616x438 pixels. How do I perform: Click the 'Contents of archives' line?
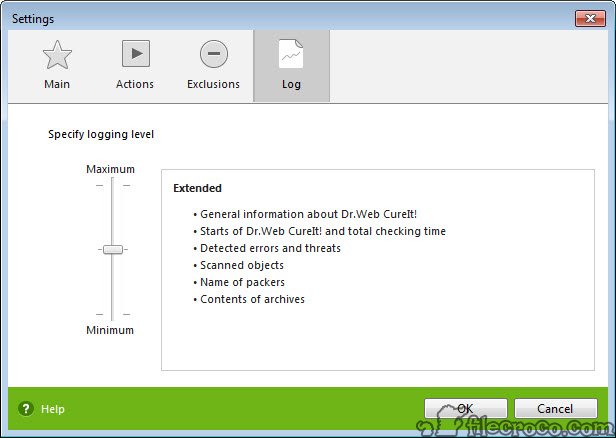252,299
